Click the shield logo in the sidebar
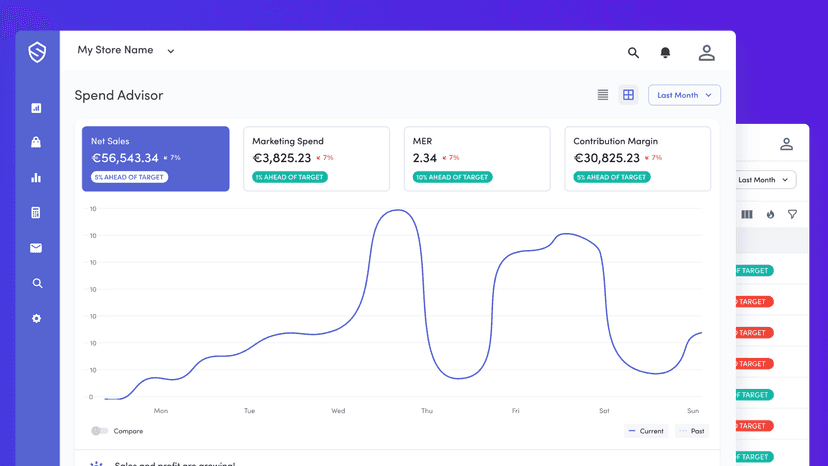828x466 pixels. [x=37, y=52]
